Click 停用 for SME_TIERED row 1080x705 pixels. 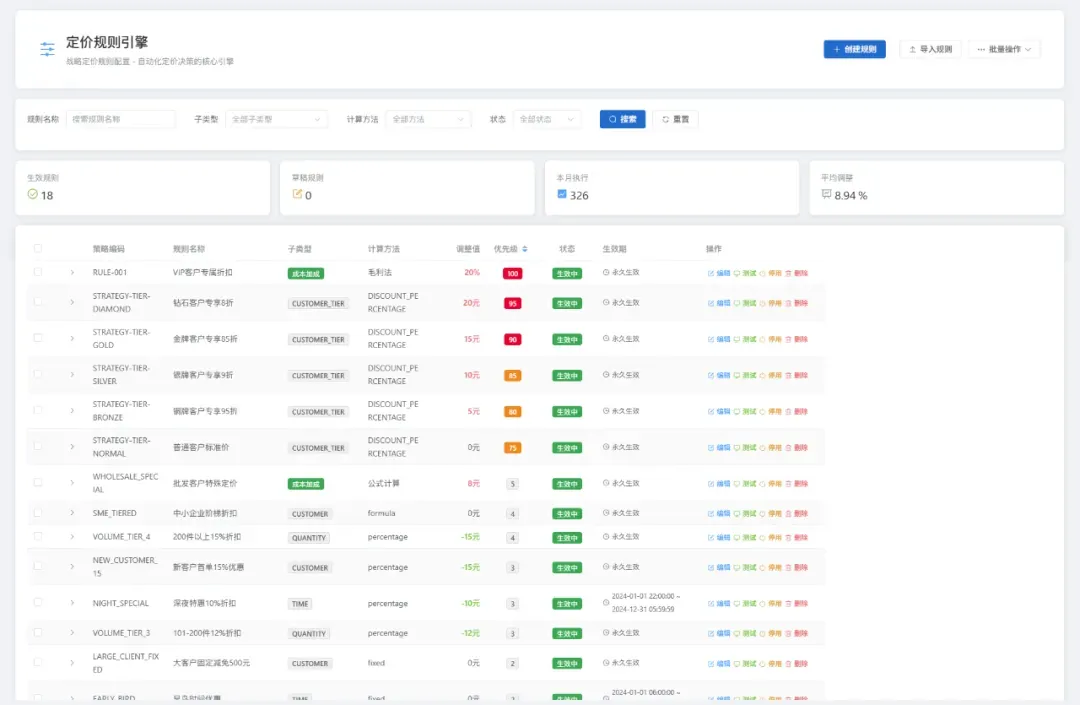(771, 514)
